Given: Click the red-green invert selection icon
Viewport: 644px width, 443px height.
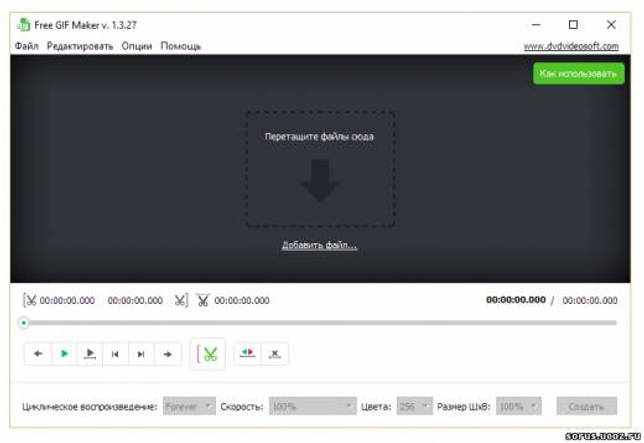Looking at the screenshot, I should tap(247, 353).
